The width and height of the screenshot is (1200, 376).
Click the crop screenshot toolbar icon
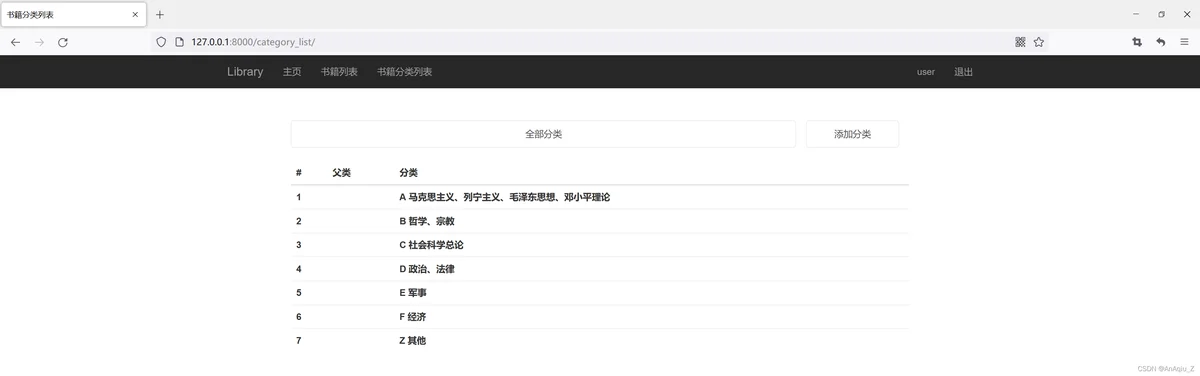click(x=1137, y=42)
